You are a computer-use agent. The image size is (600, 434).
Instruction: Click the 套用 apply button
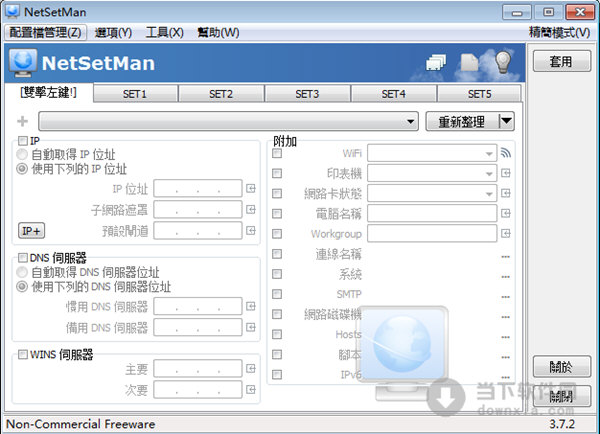point(561,61)
